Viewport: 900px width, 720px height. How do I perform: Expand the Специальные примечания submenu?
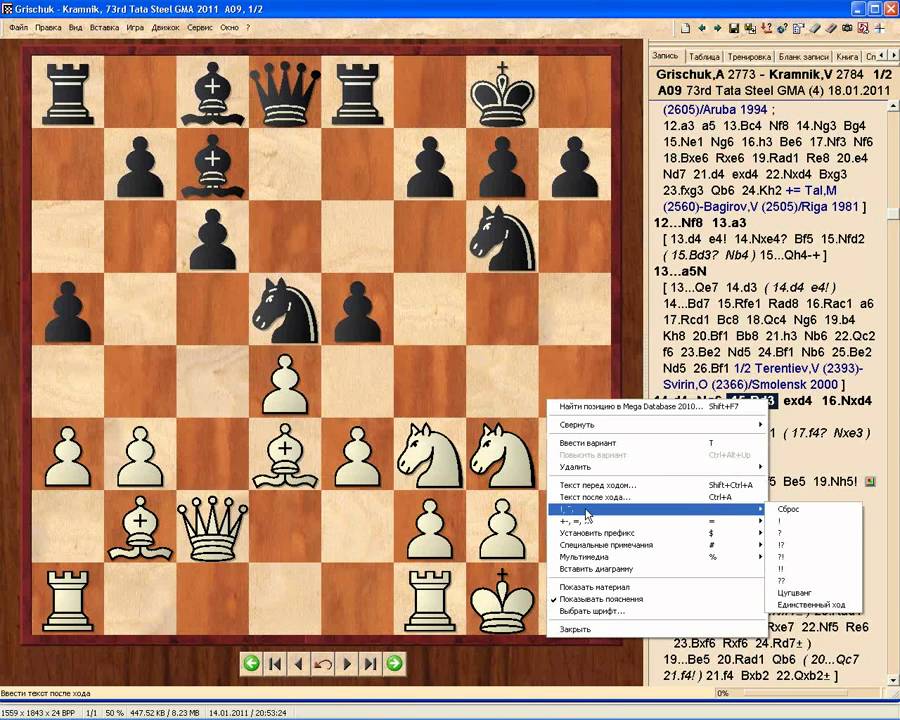coord(657,545)
